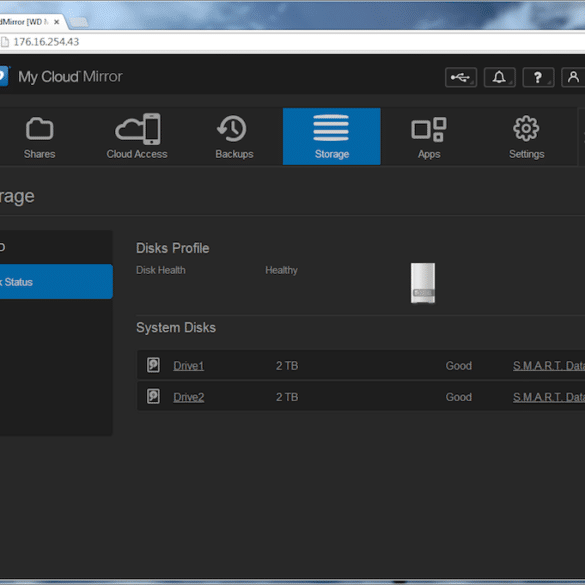Click the Good status for Drive2
585x585 pixels.
pos(459,397)
